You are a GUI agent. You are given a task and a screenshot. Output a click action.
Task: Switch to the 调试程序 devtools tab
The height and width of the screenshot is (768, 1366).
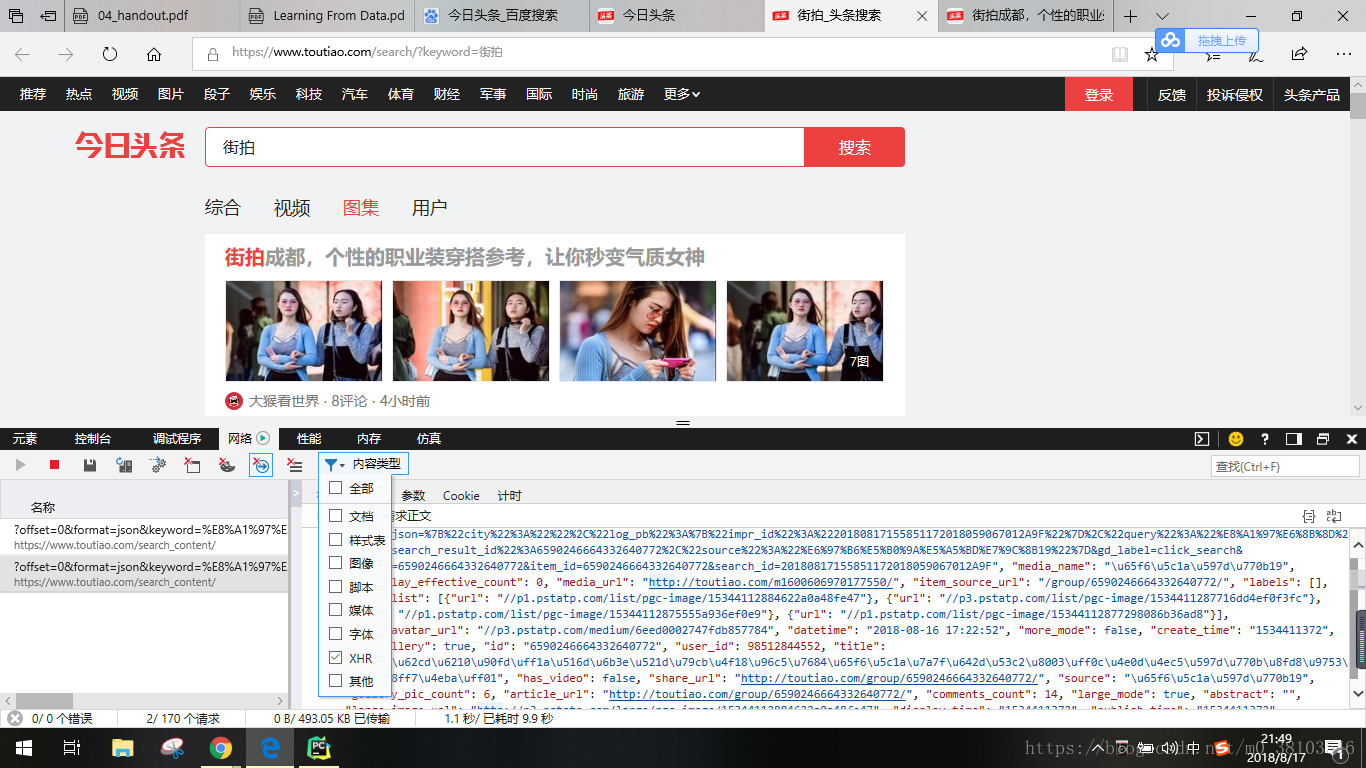pyautogui.click(x=177, y=439)
